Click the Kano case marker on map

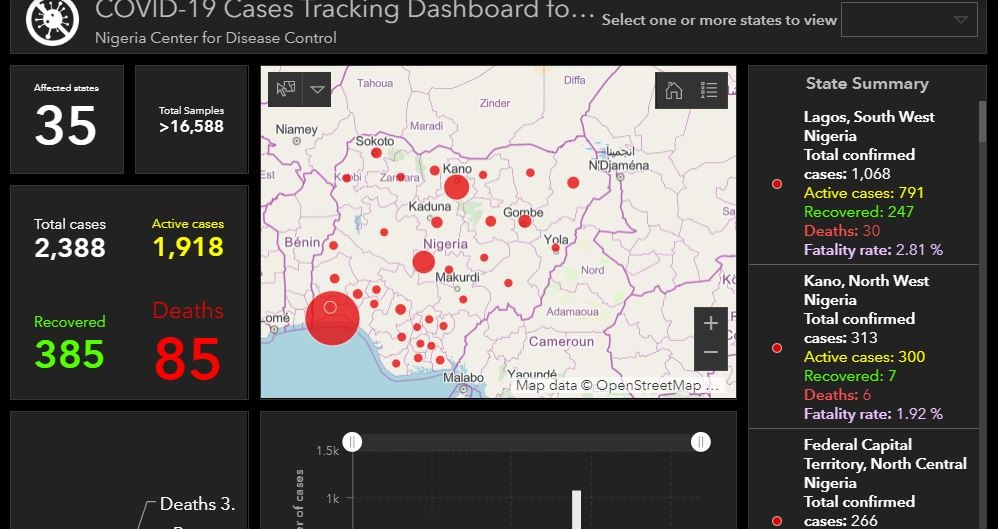point(457,187)
